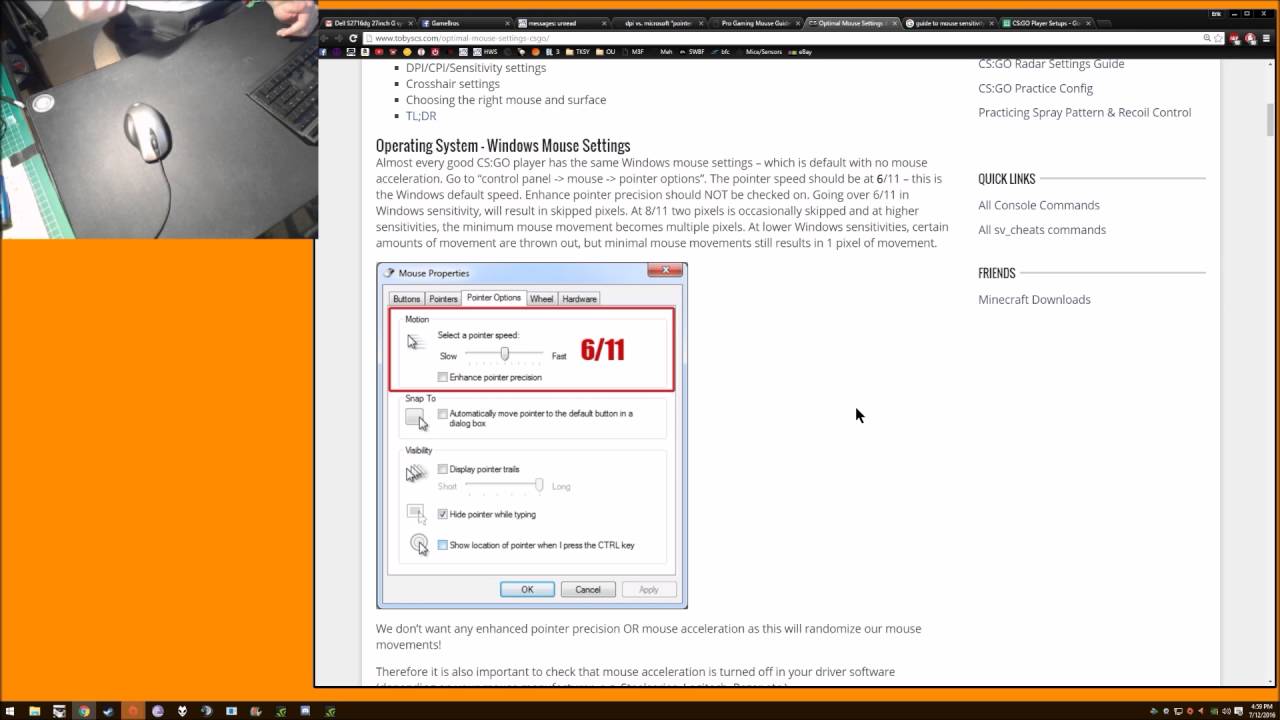Open the Discord taskbar icon
Viewport: 1280px width, 720px height.
pyautogui.click(x=305, y=711)
